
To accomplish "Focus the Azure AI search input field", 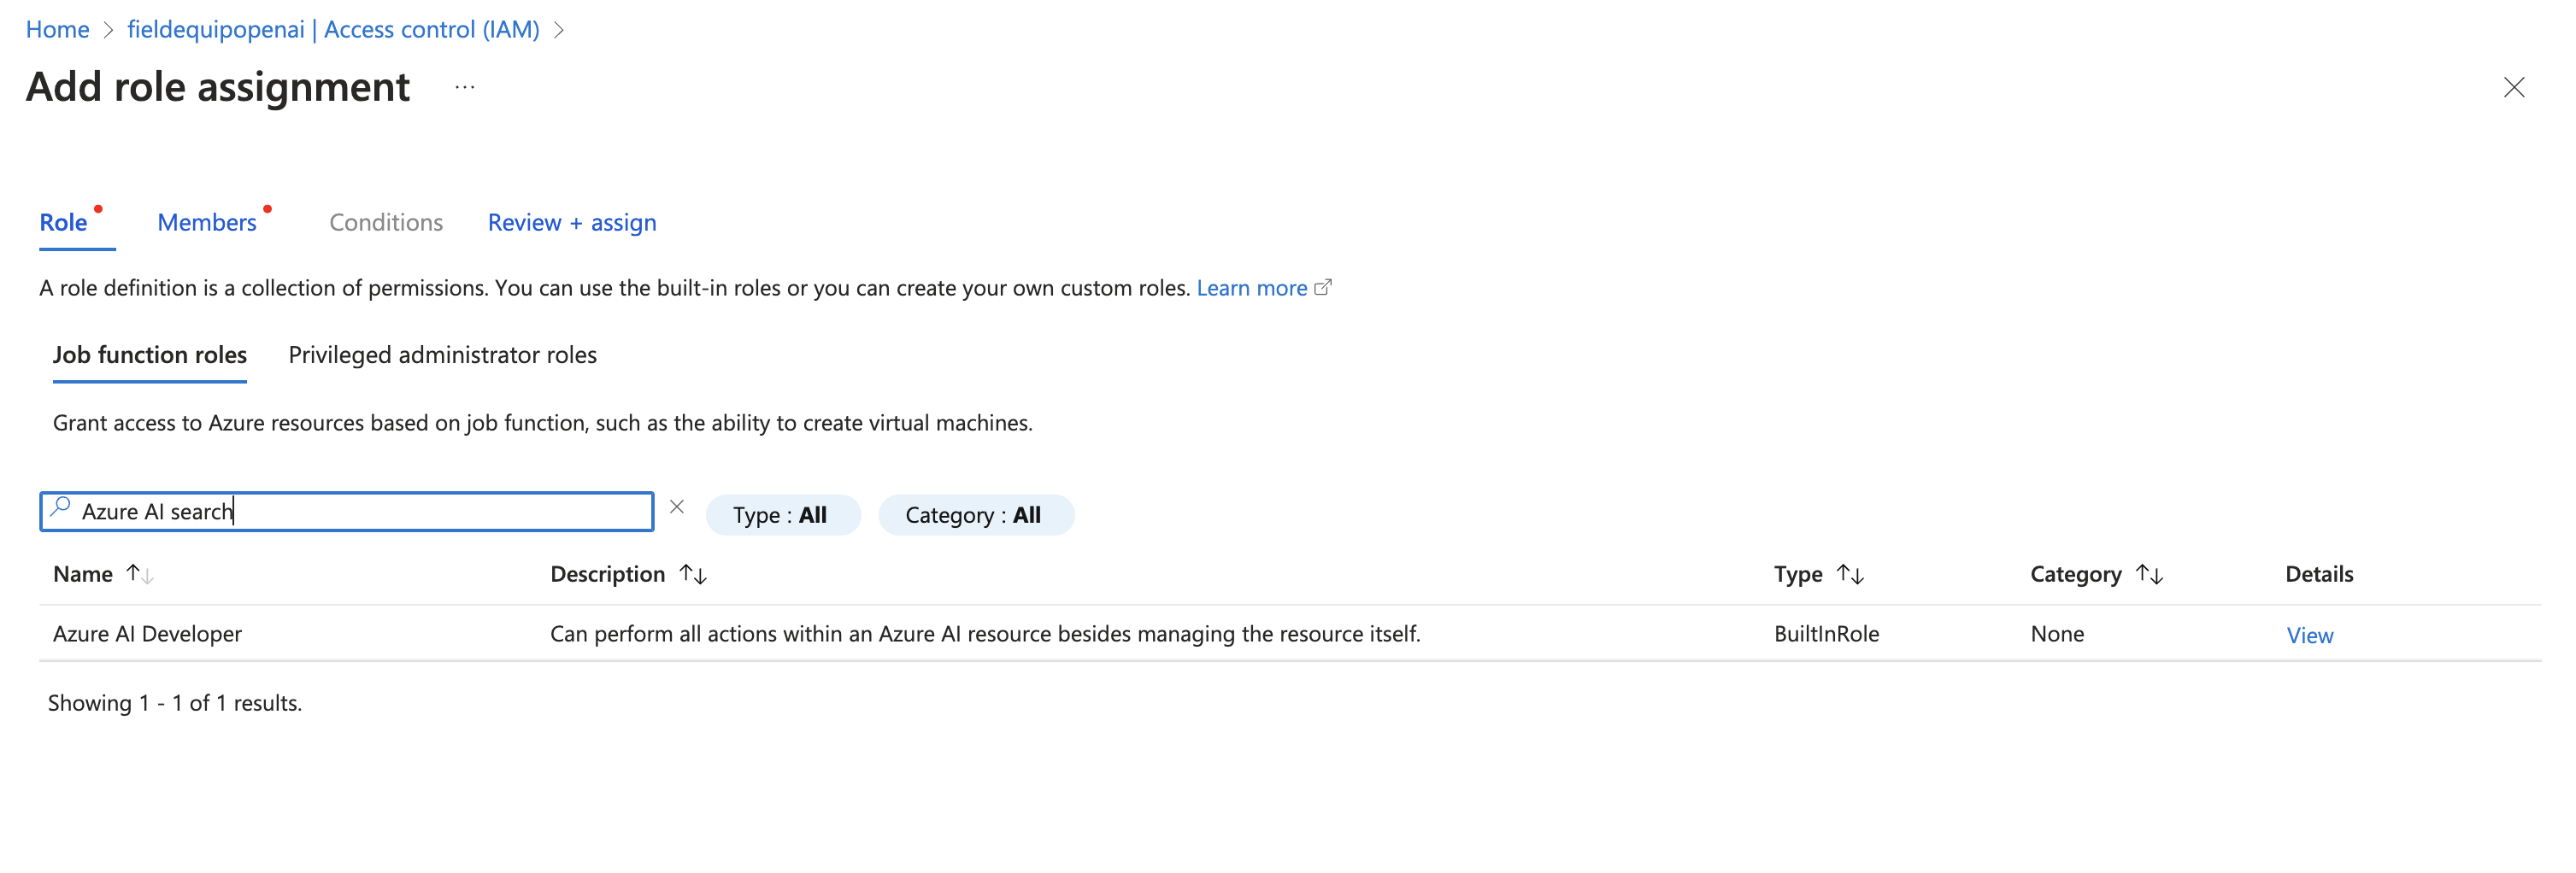I will 346,511.
